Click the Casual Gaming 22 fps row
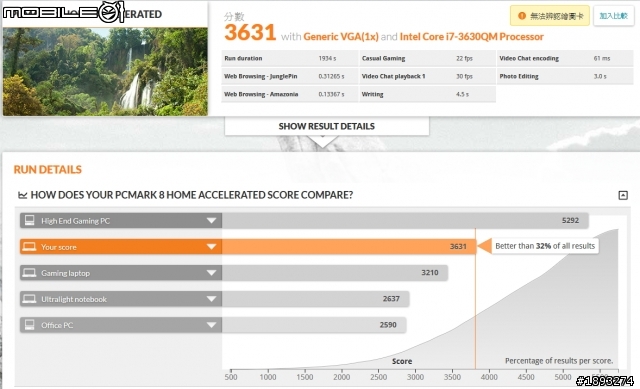The image size is (640, 389). coord(427,58)
